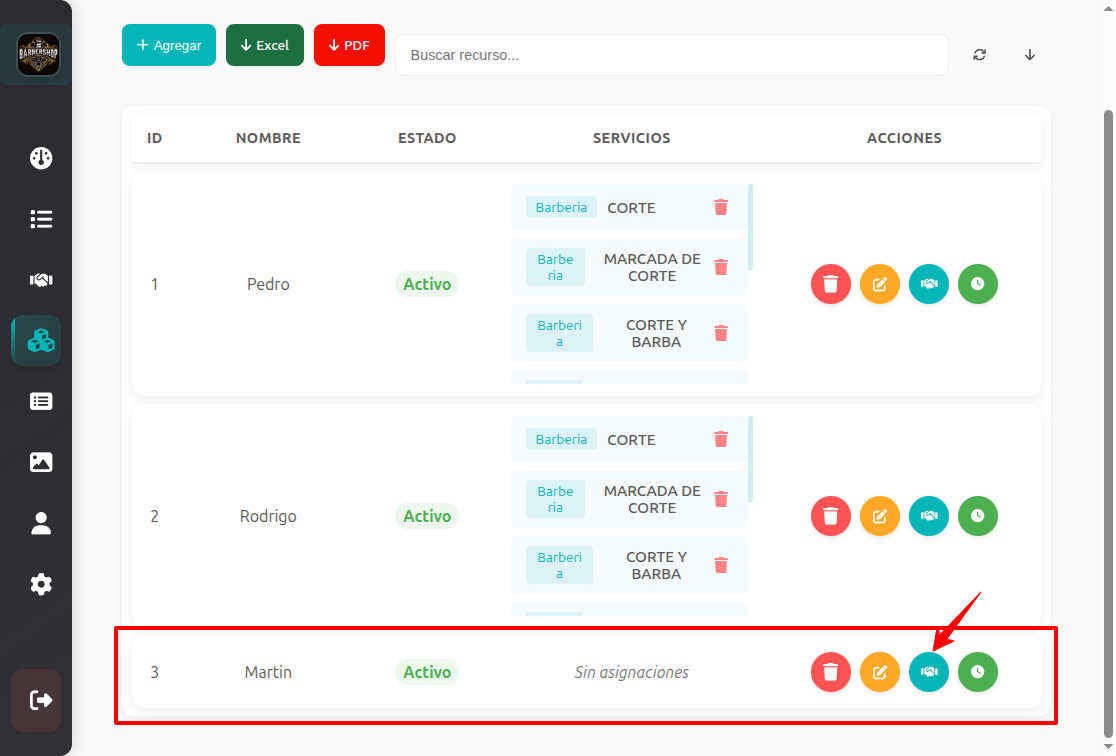Delete Rodrigo with the red trash button
Image resolution: width=1116 pixels, height=756 pixels.
point(831,516)
